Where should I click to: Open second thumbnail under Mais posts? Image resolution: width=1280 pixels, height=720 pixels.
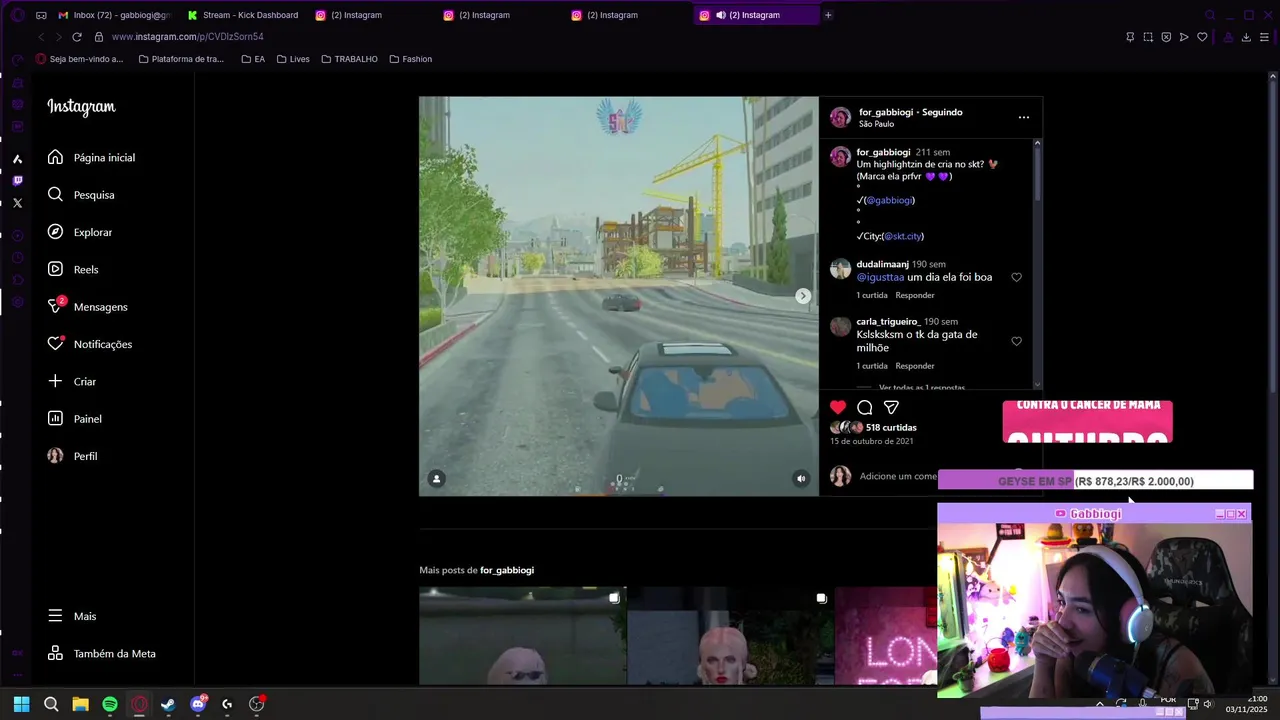730,636
